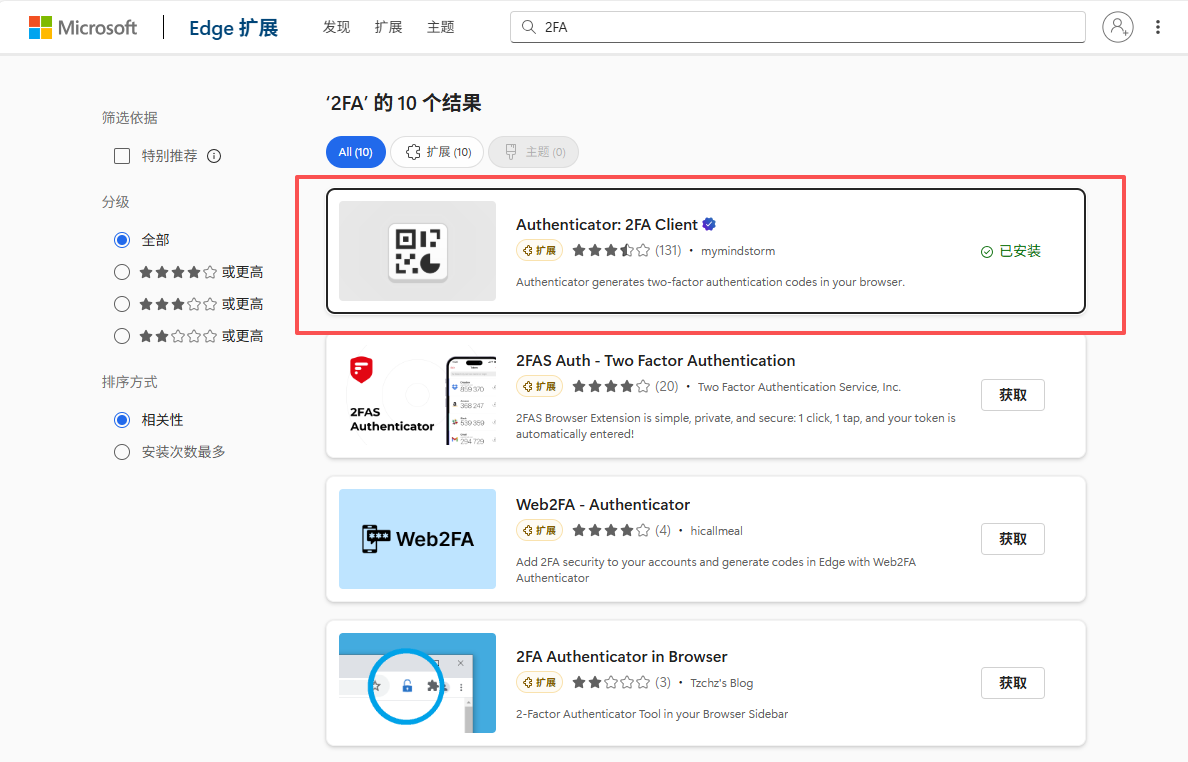Switch to the 扩展 (10) filter tab
This screenshot has height=762, width=1188.
437,152
